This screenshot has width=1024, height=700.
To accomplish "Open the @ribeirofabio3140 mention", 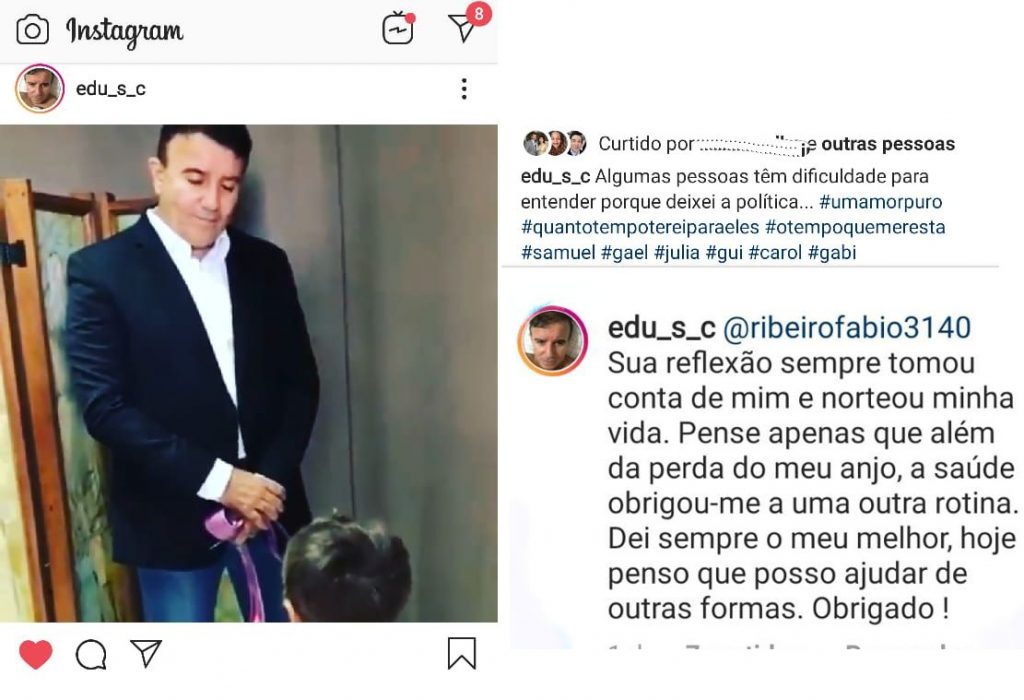I will [x=846, y=327].
